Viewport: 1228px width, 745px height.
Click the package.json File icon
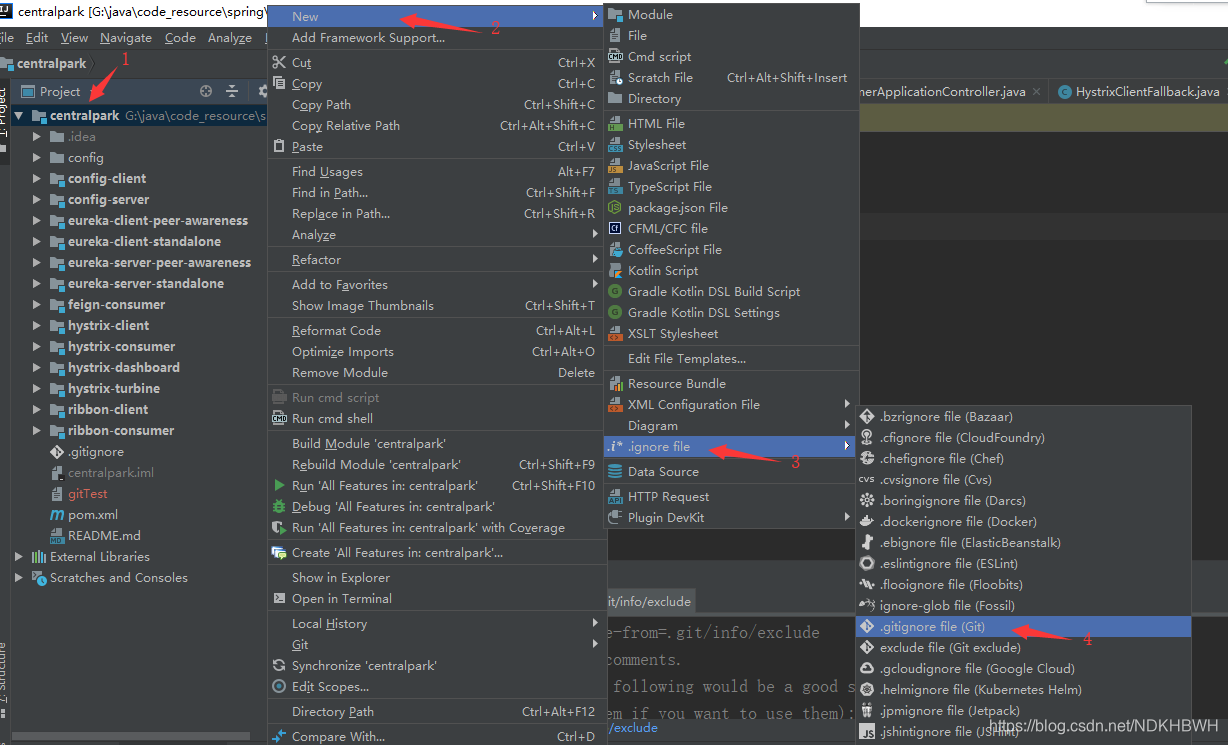click(615, 207)
